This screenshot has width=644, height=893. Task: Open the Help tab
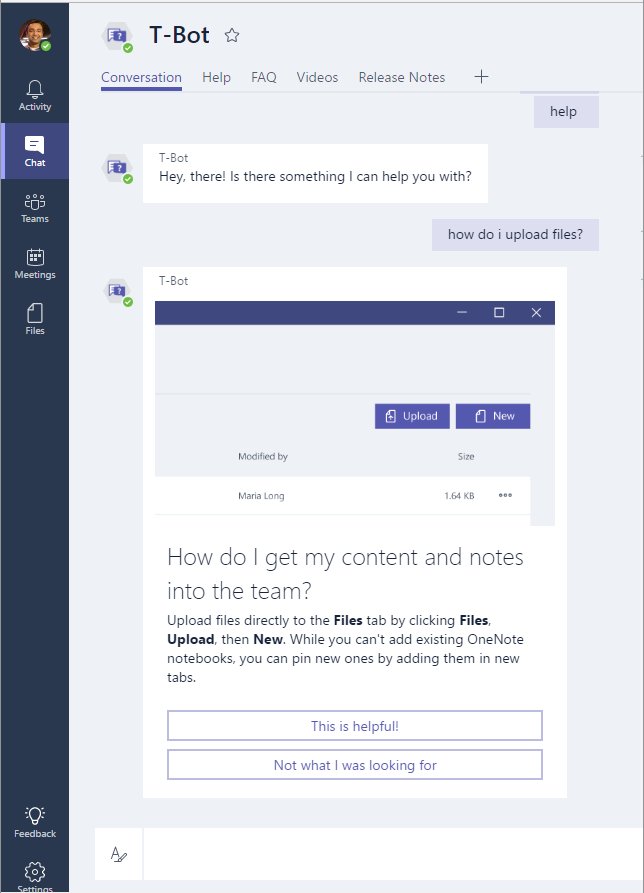point(216,77)
